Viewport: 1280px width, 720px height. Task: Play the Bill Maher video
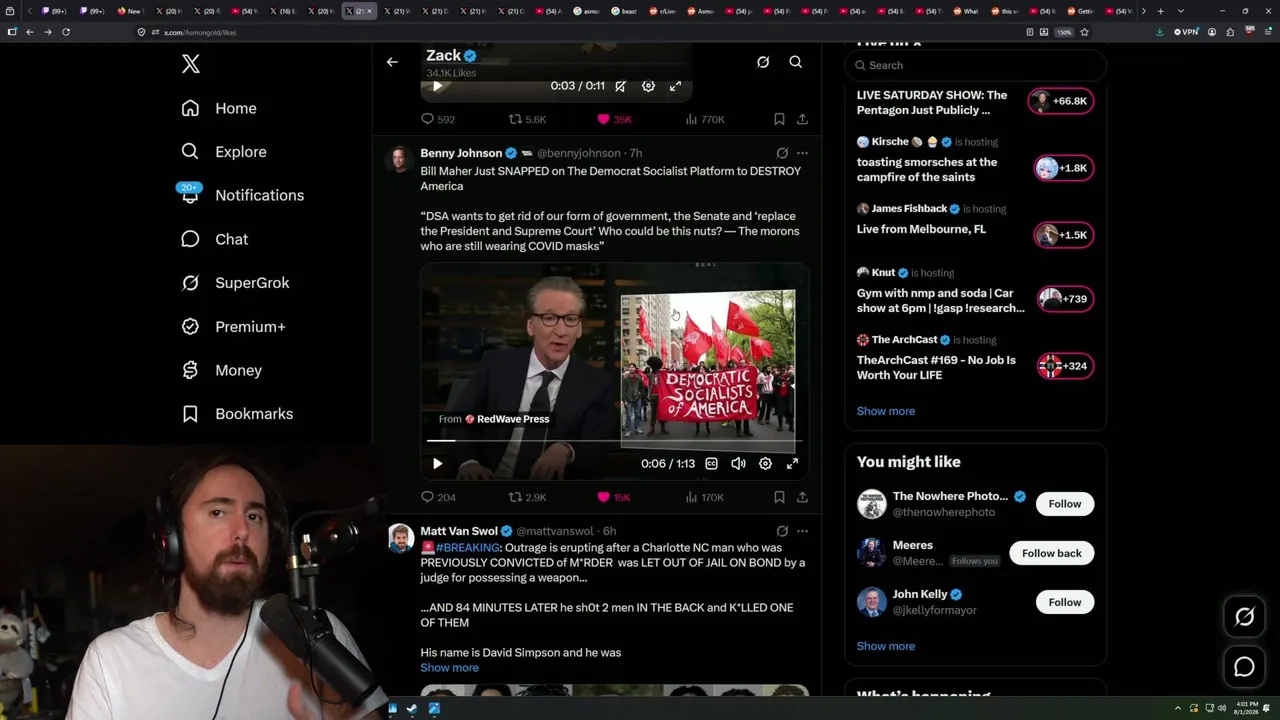click(x=437, y=464)
